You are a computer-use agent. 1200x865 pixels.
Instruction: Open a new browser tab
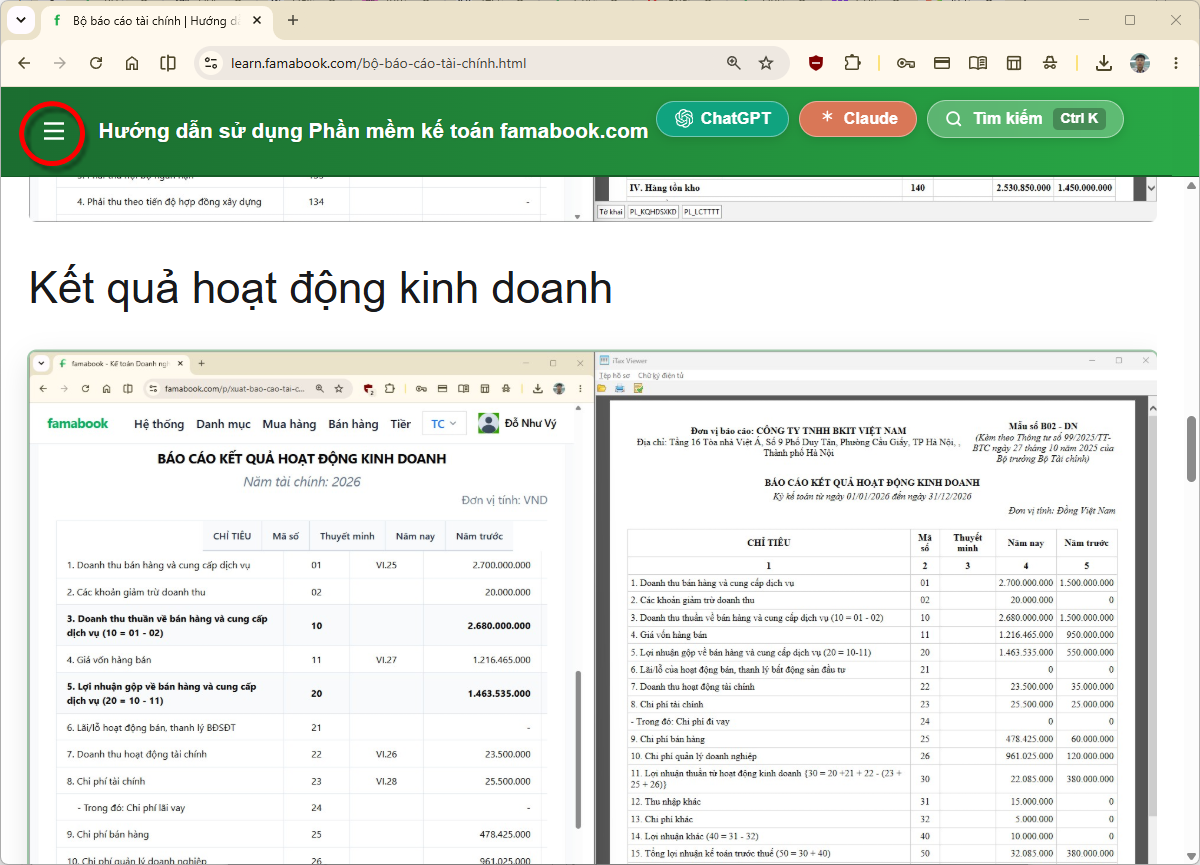[293, 20]
